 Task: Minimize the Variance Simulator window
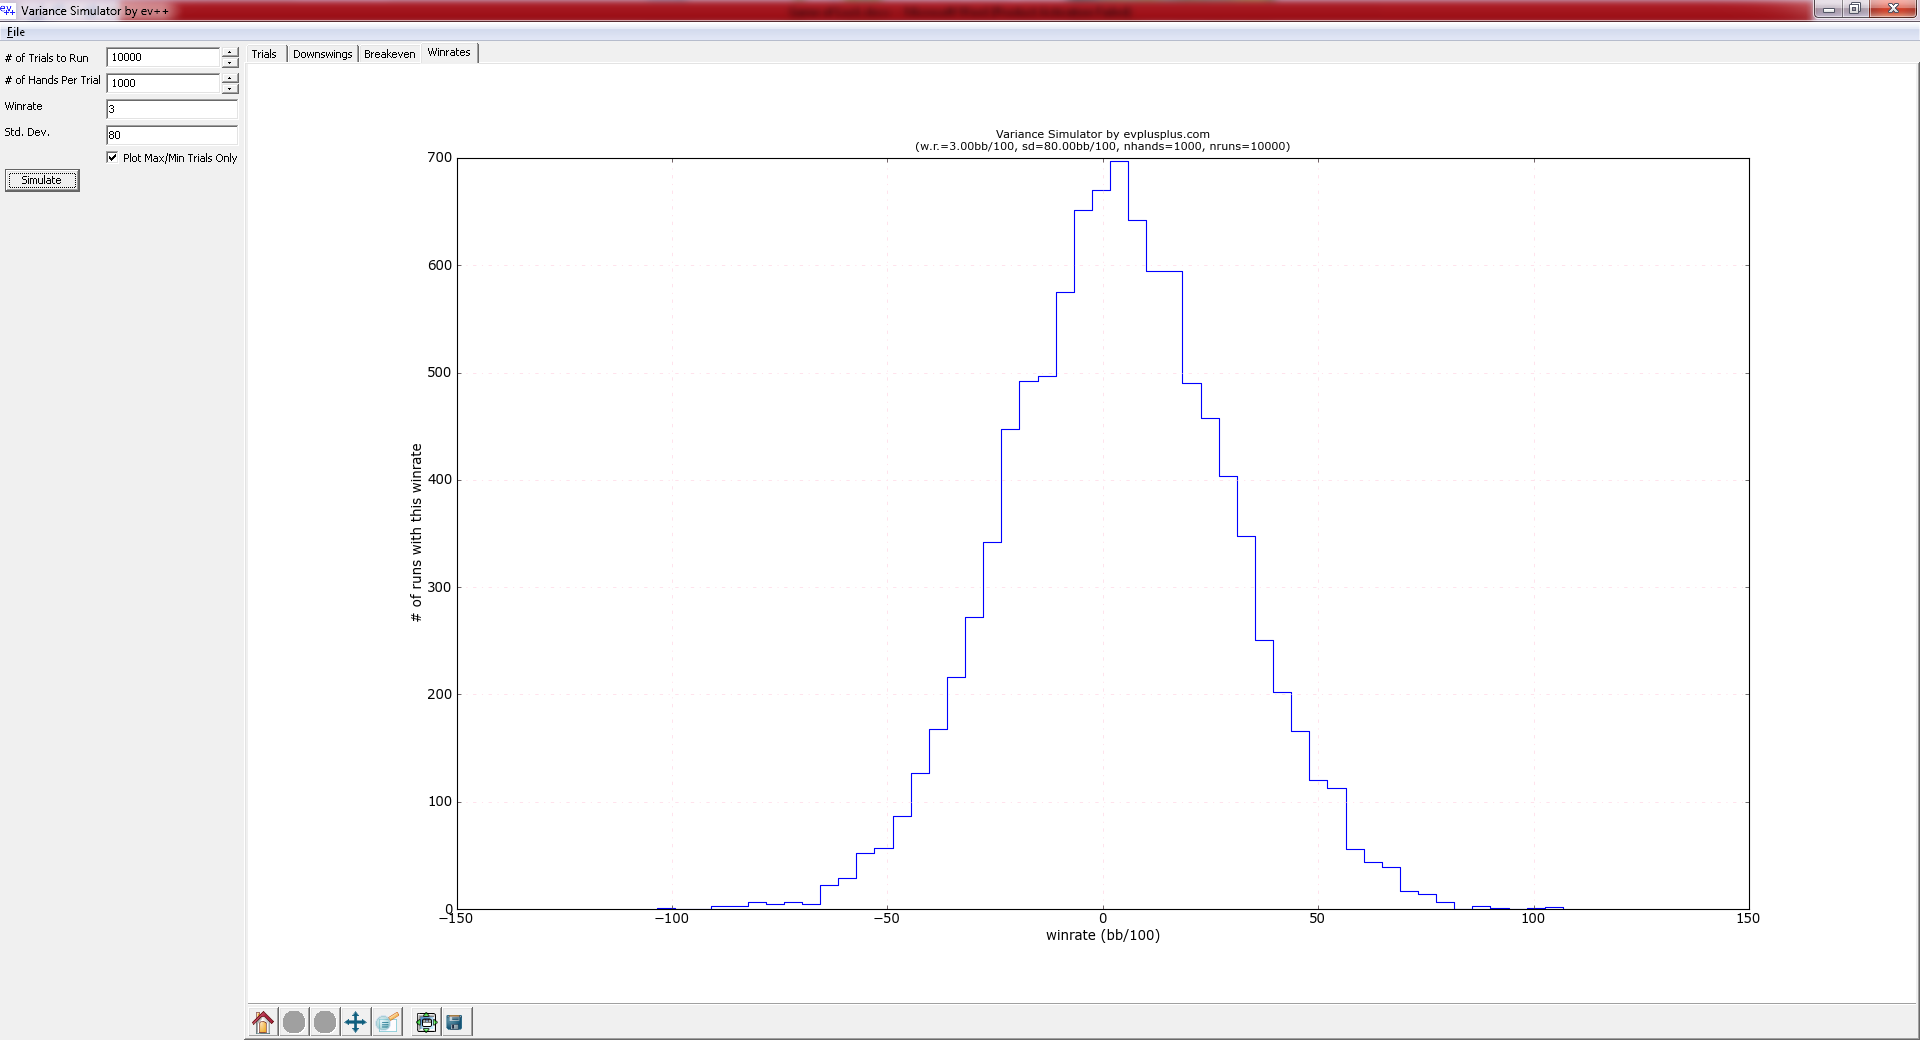coord(1828,9)
